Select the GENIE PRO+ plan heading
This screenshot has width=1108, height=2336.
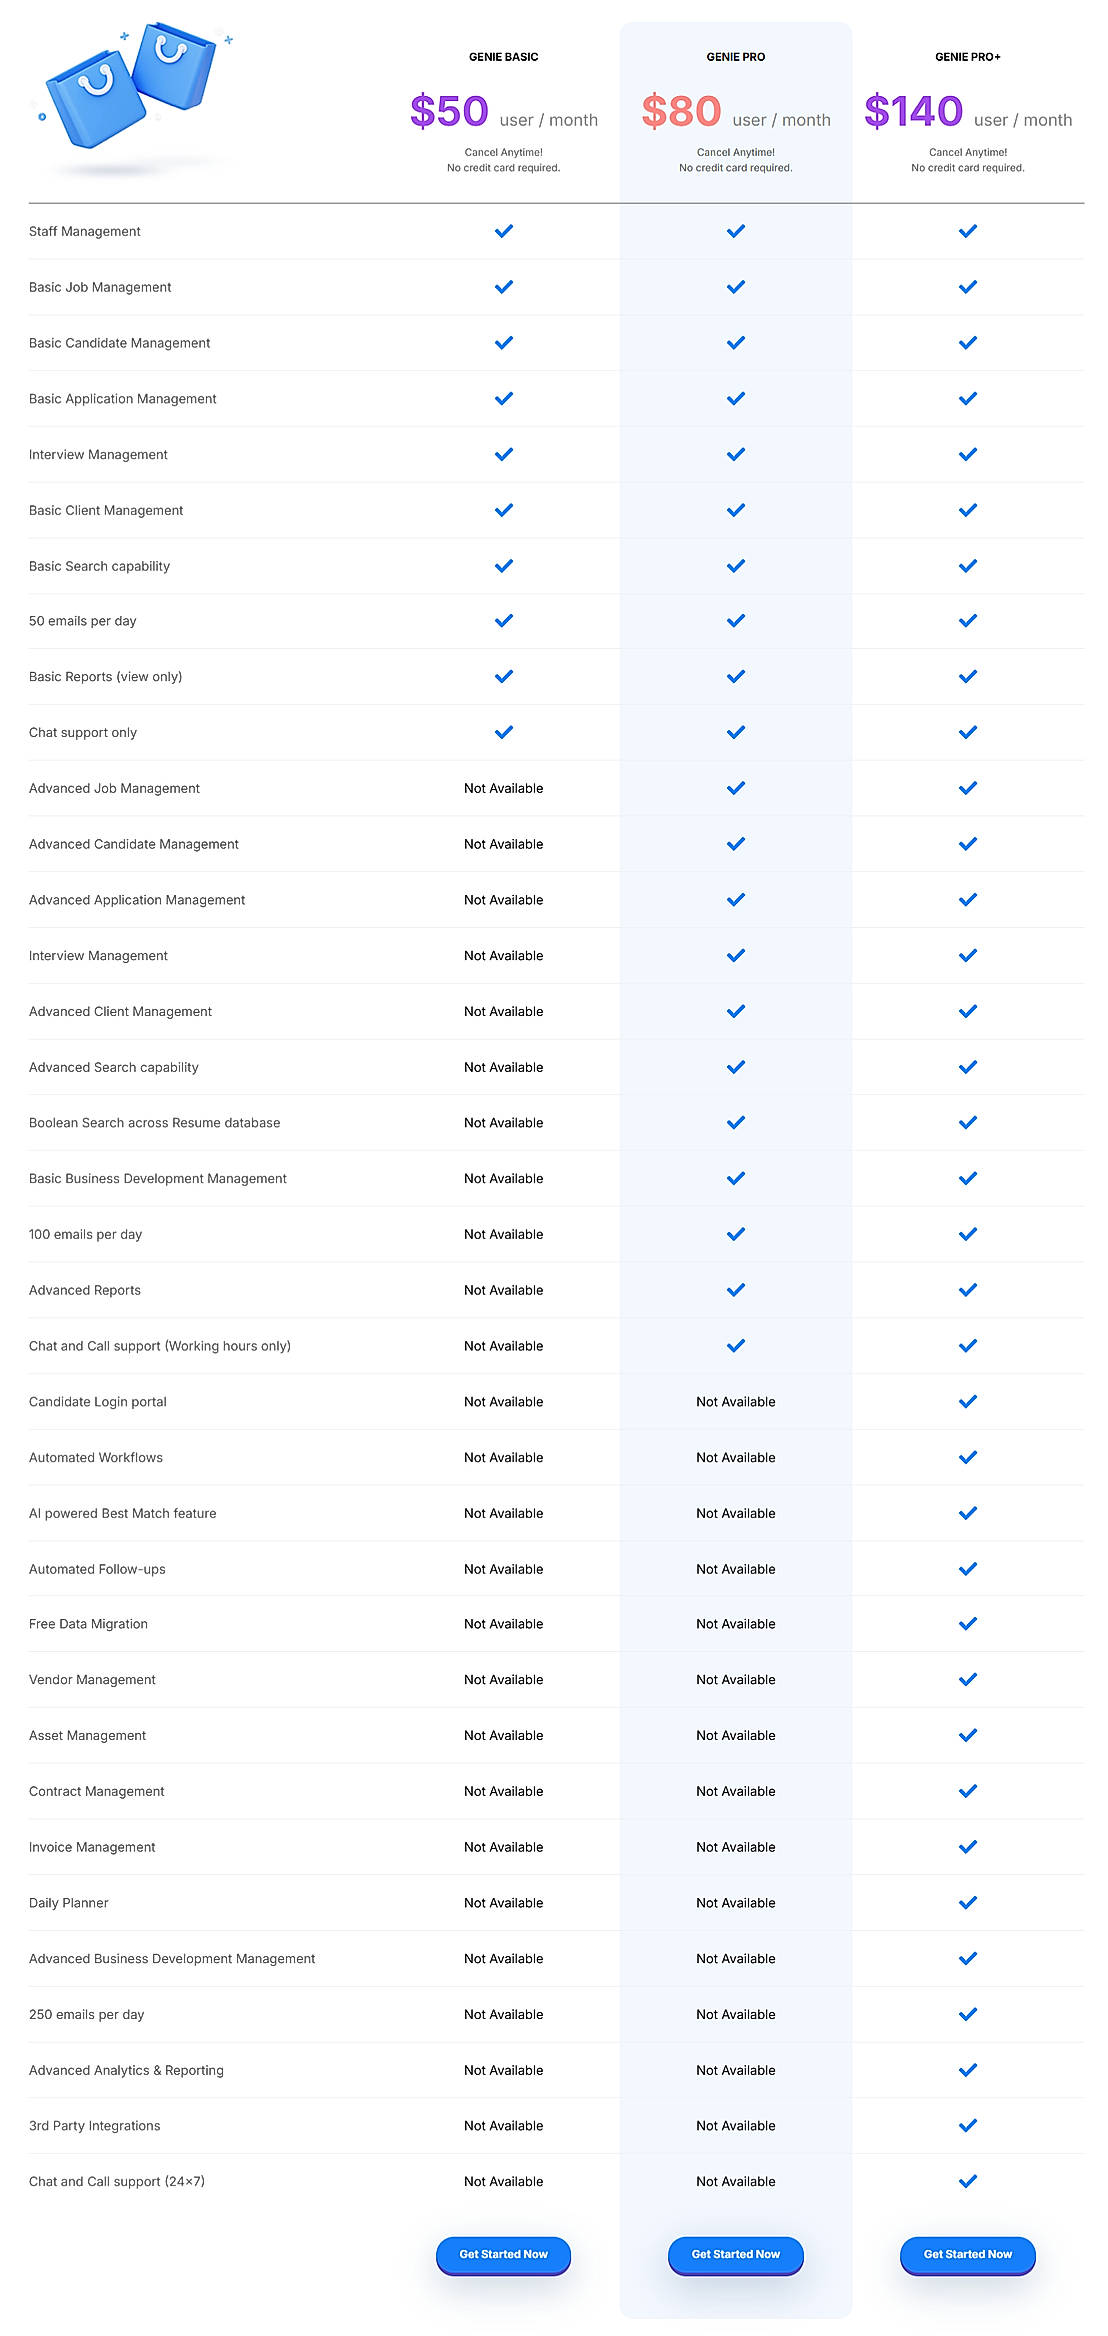pyautogui.click(x=967, y=57)
